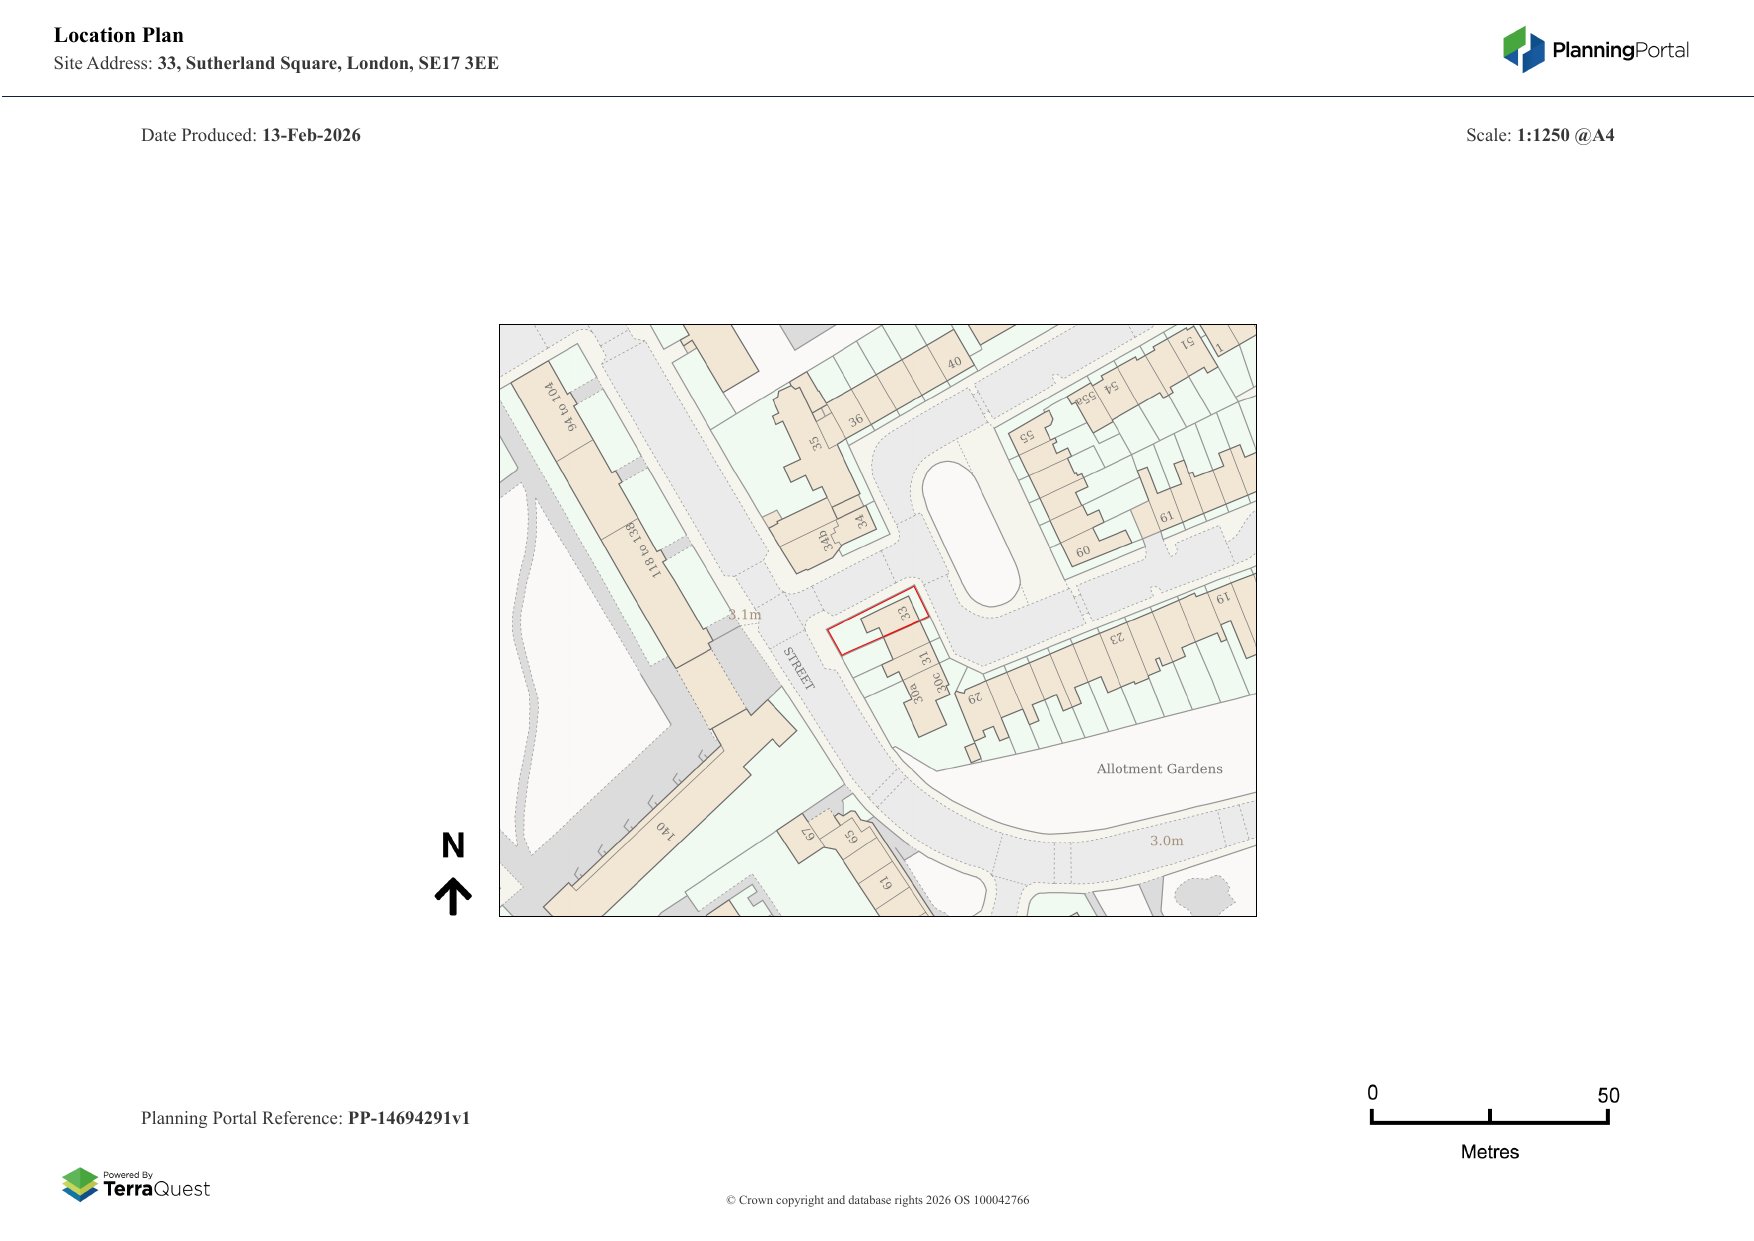The width and height of the screenshot is (1754, 1241).
Task: Click the Date Produced 13-Feb-2026 text
Action: [x=250, y=135]
